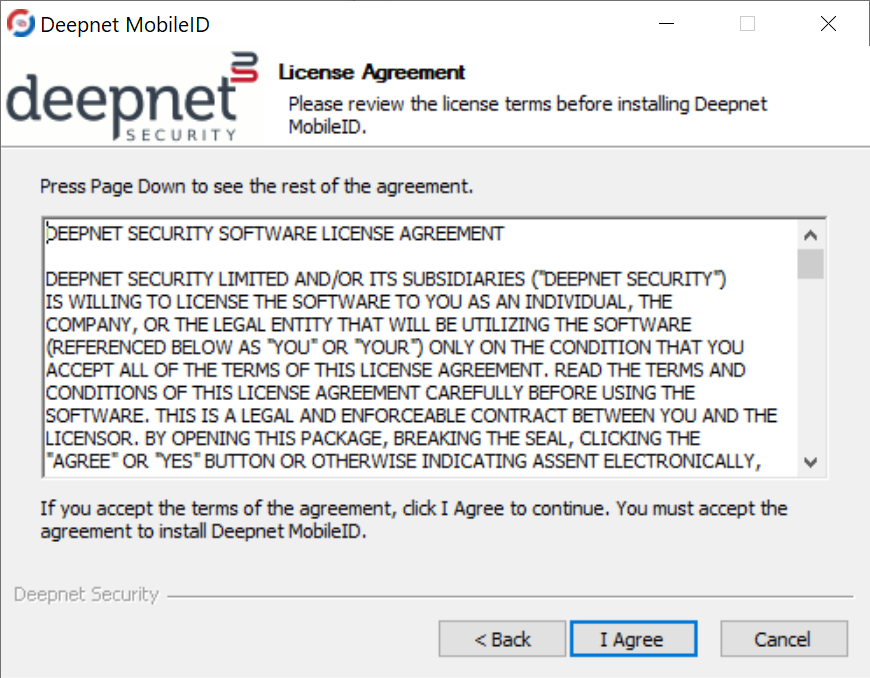Grab the license text scrollbar thumb
Viewport: 870px width, 678px height.
tap(811, 264)
